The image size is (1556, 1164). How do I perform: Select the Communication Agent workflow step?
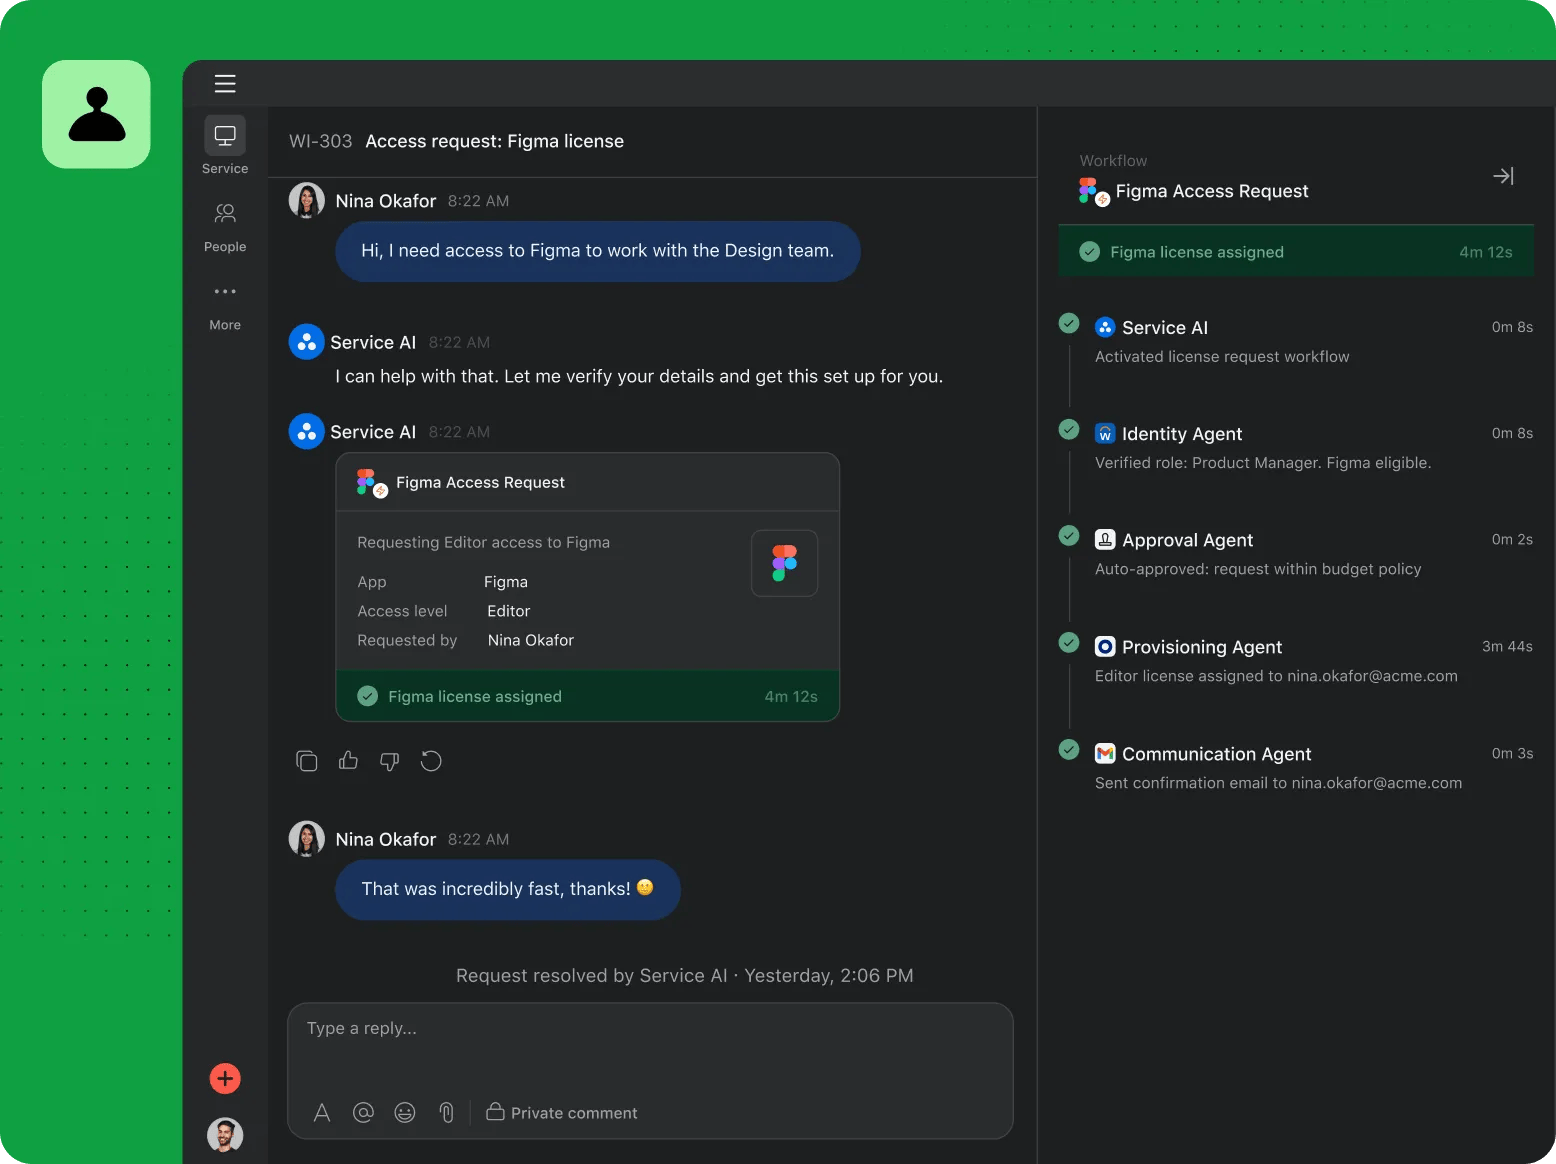point(1296,768)
